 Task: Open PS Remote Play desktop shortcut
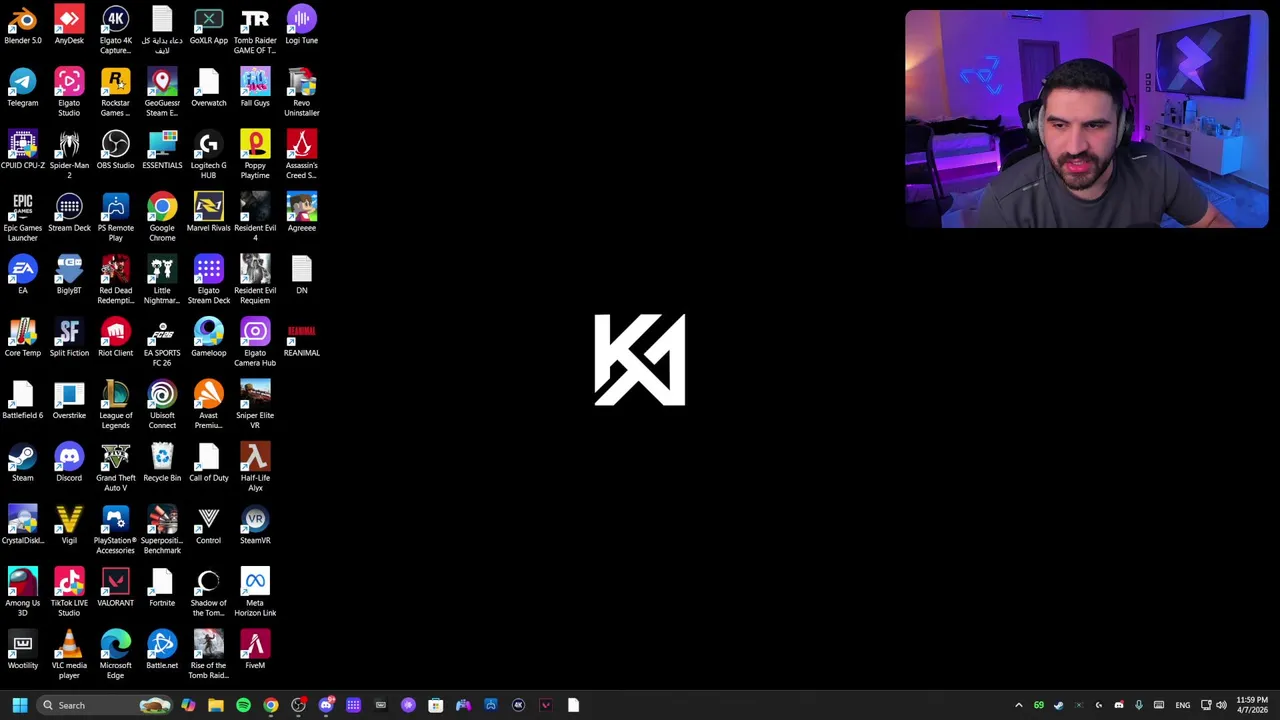(115, 218)
